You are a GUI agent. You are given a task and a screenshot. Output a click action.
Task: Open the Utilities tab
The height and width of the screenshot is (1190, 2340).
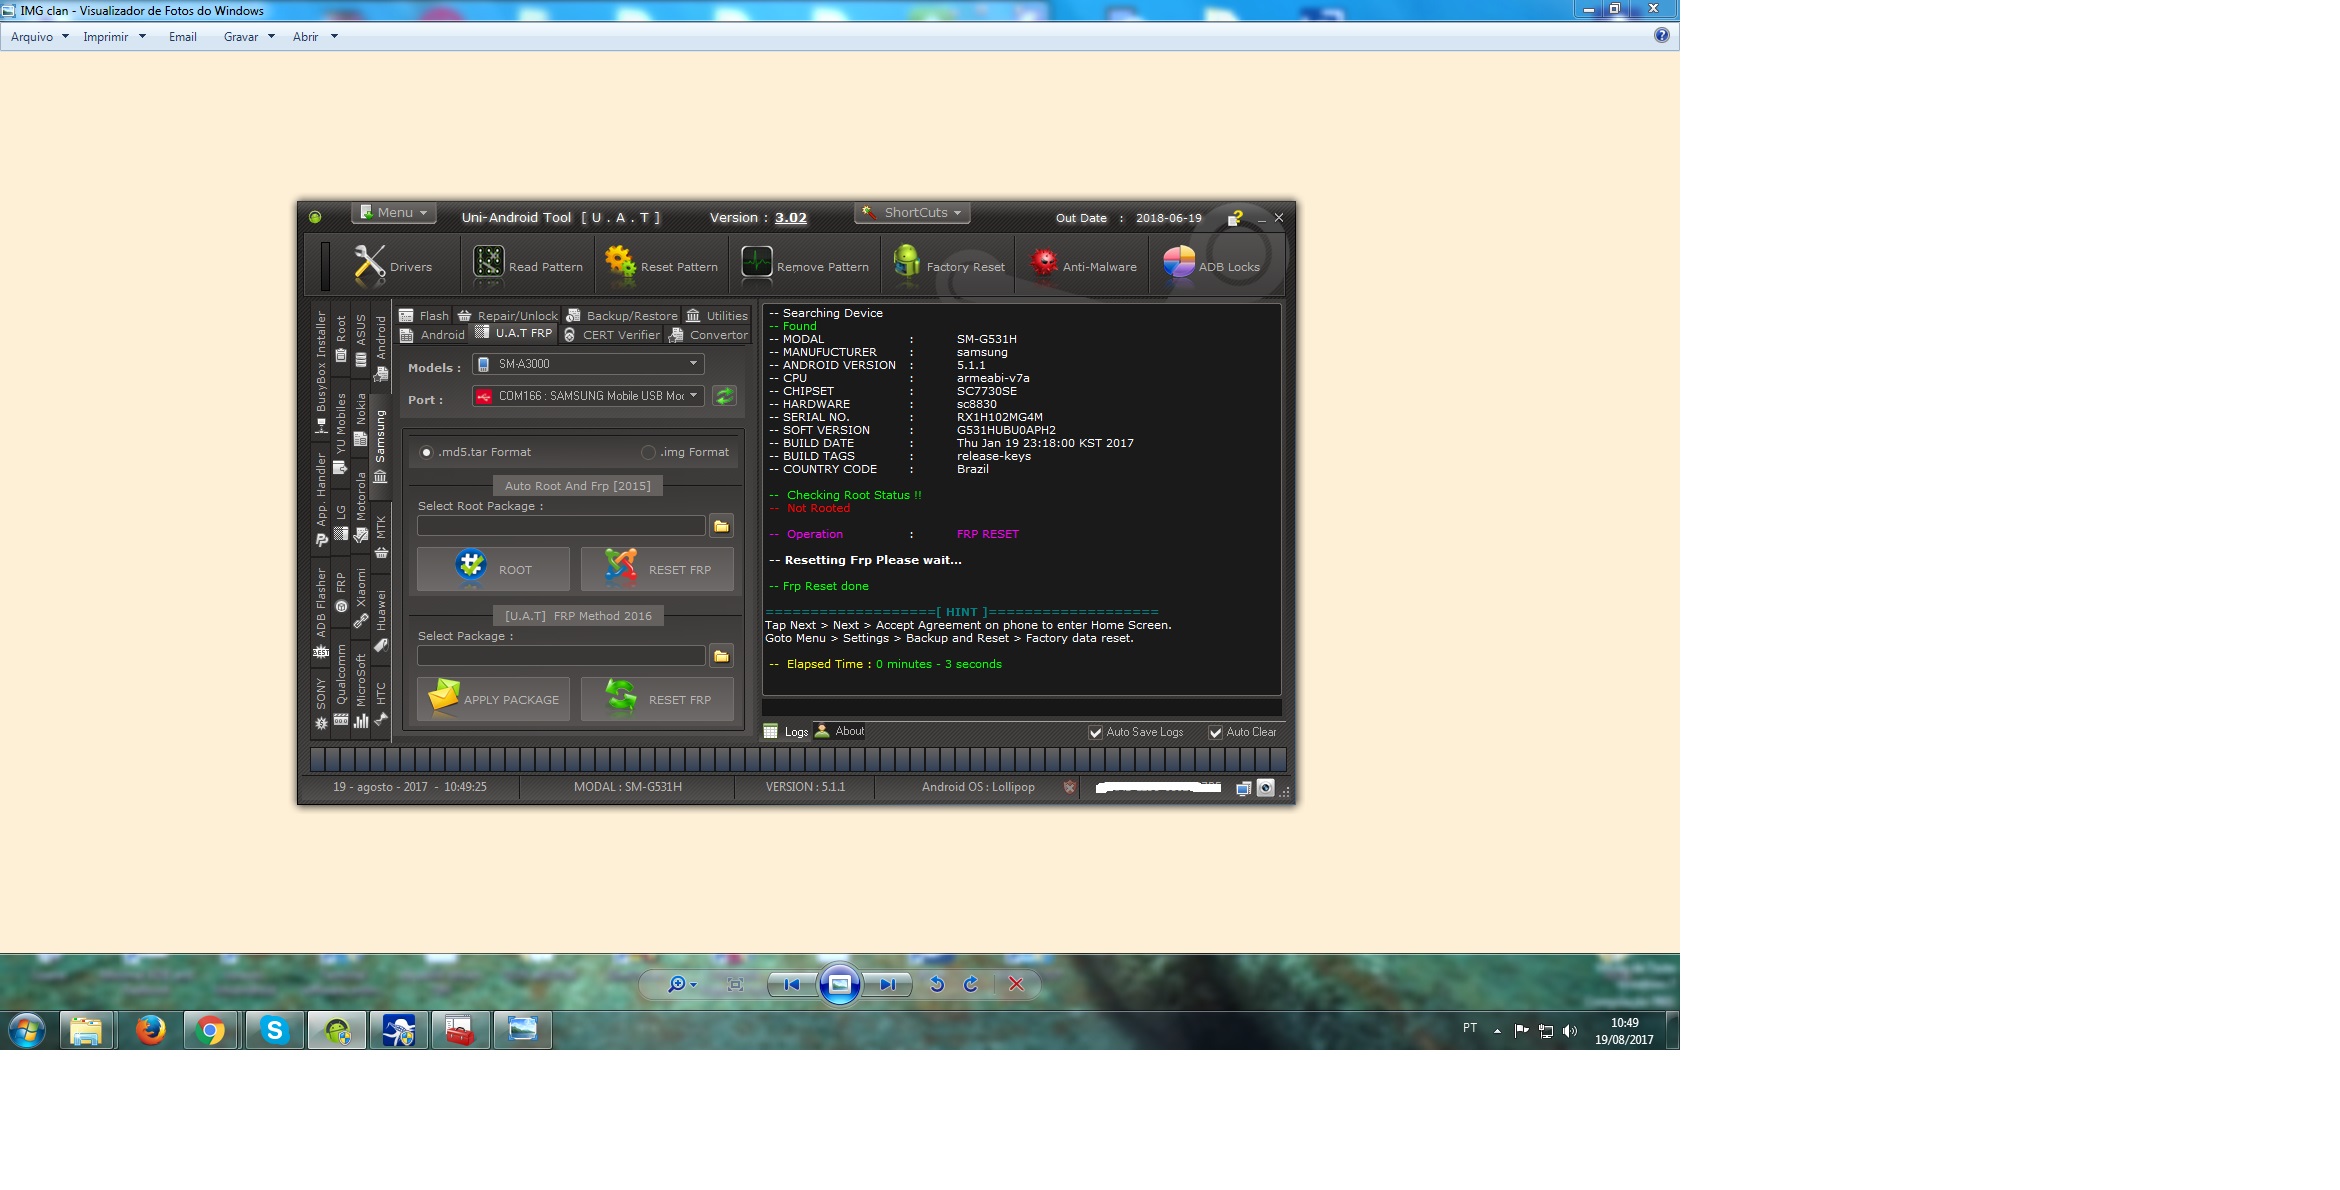(x=717, y=315)
